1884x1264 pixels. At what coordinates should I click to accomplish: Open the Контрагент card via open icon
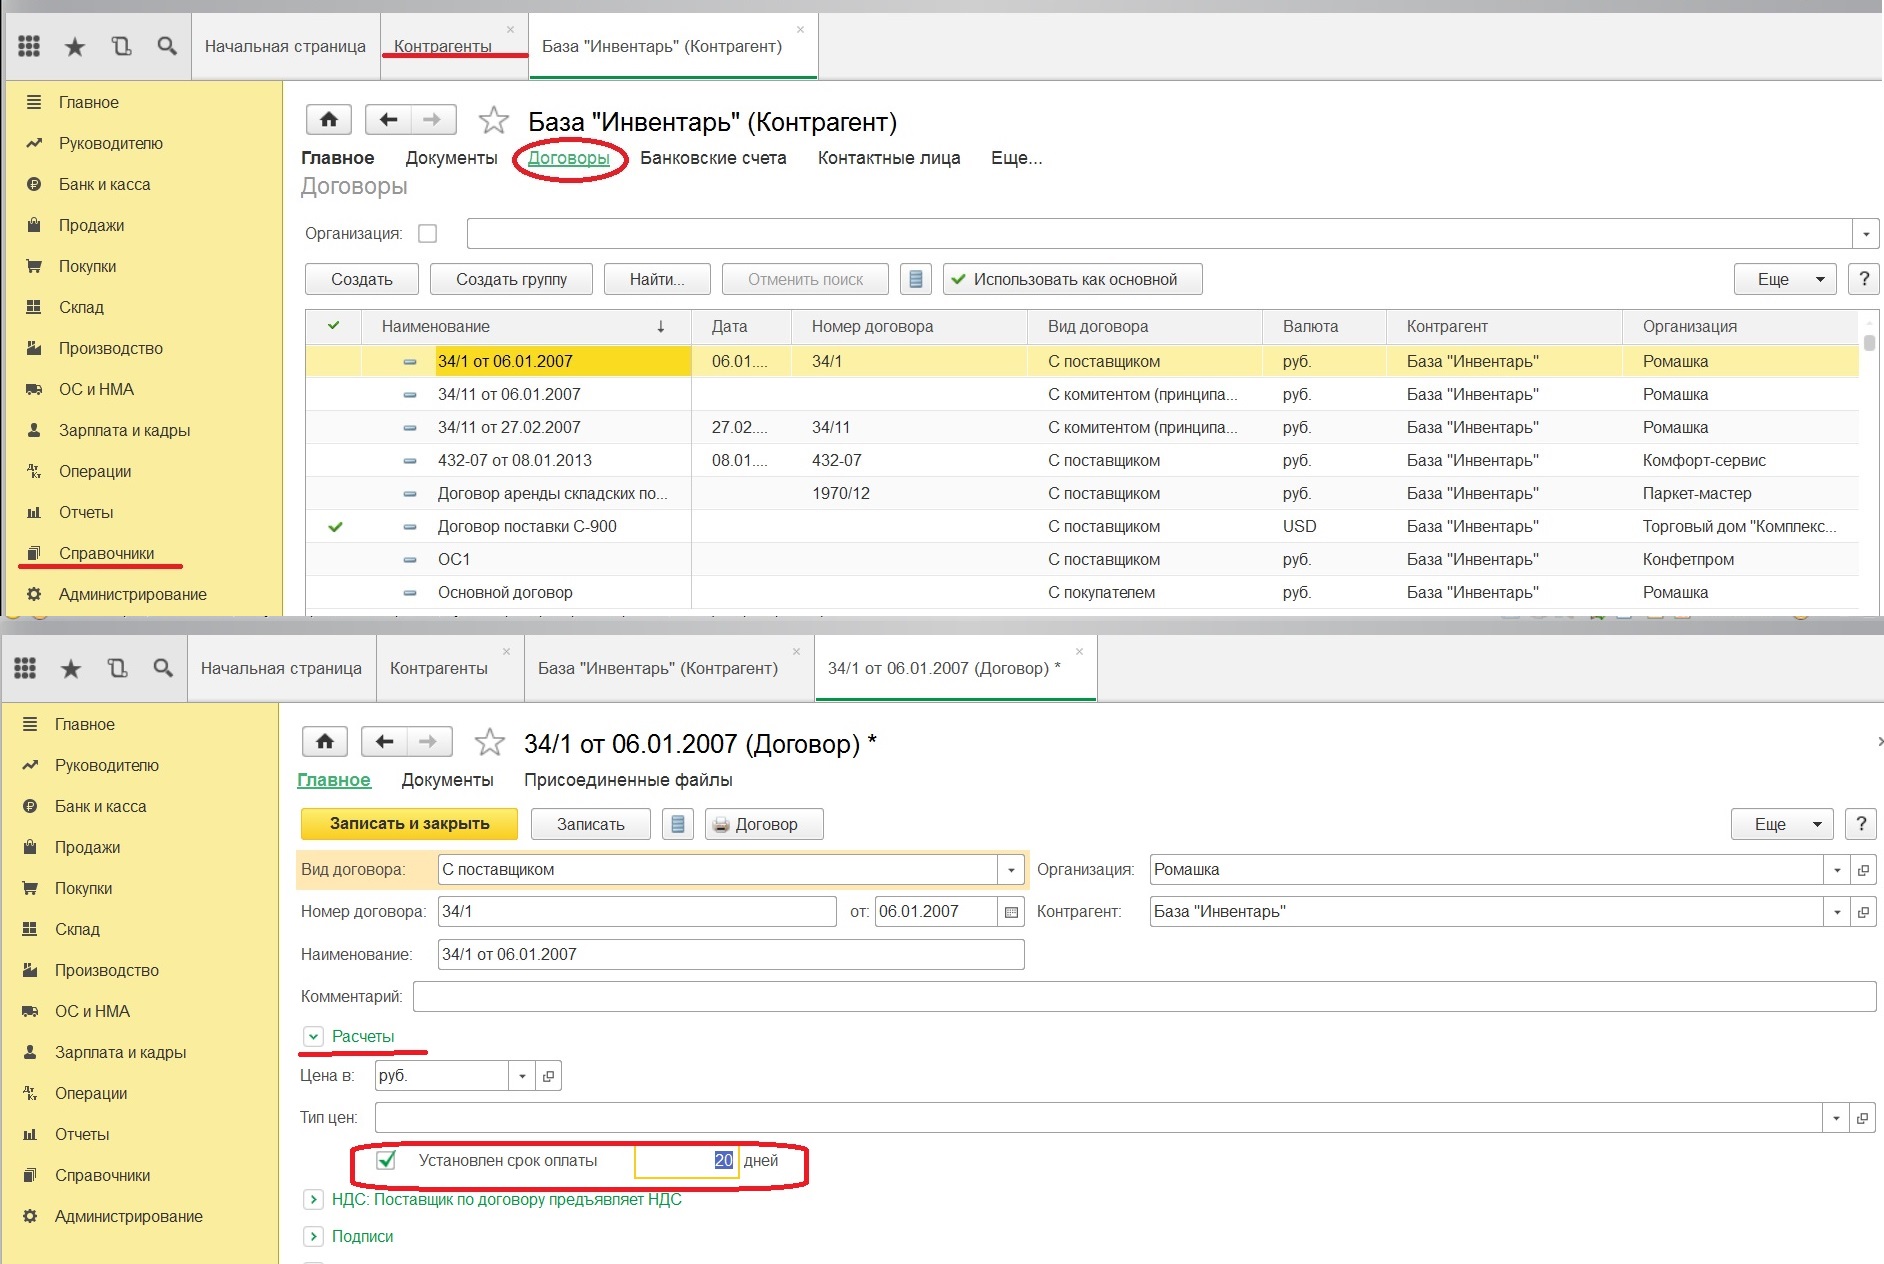(x=1863, y=912)
